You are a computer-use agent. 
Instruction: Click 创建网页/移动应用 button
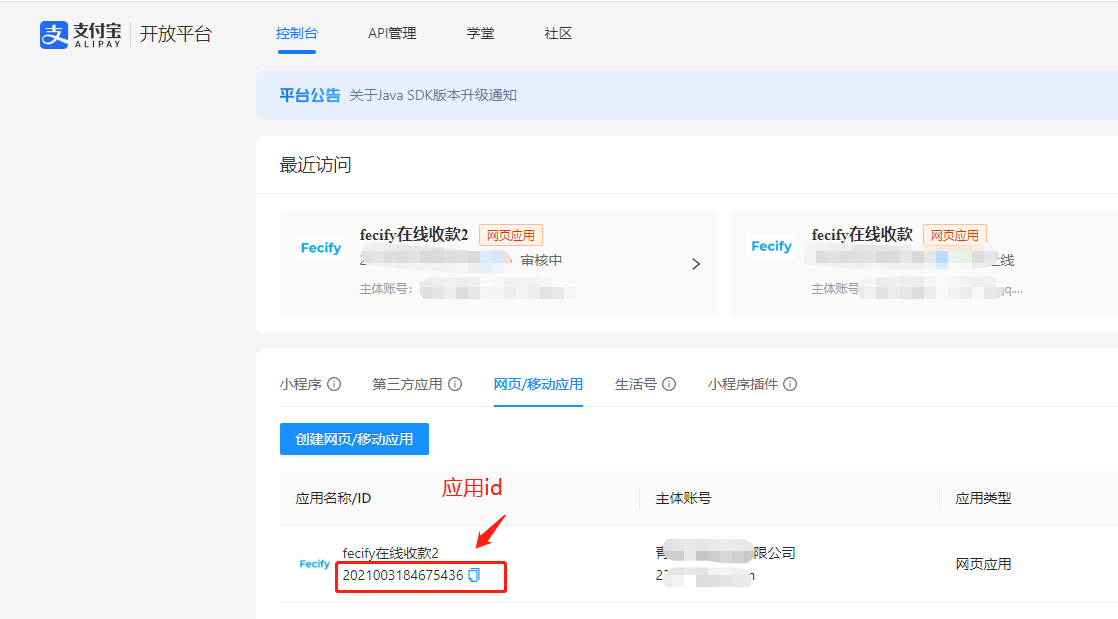pyautogui.click(x=354, y=439)
